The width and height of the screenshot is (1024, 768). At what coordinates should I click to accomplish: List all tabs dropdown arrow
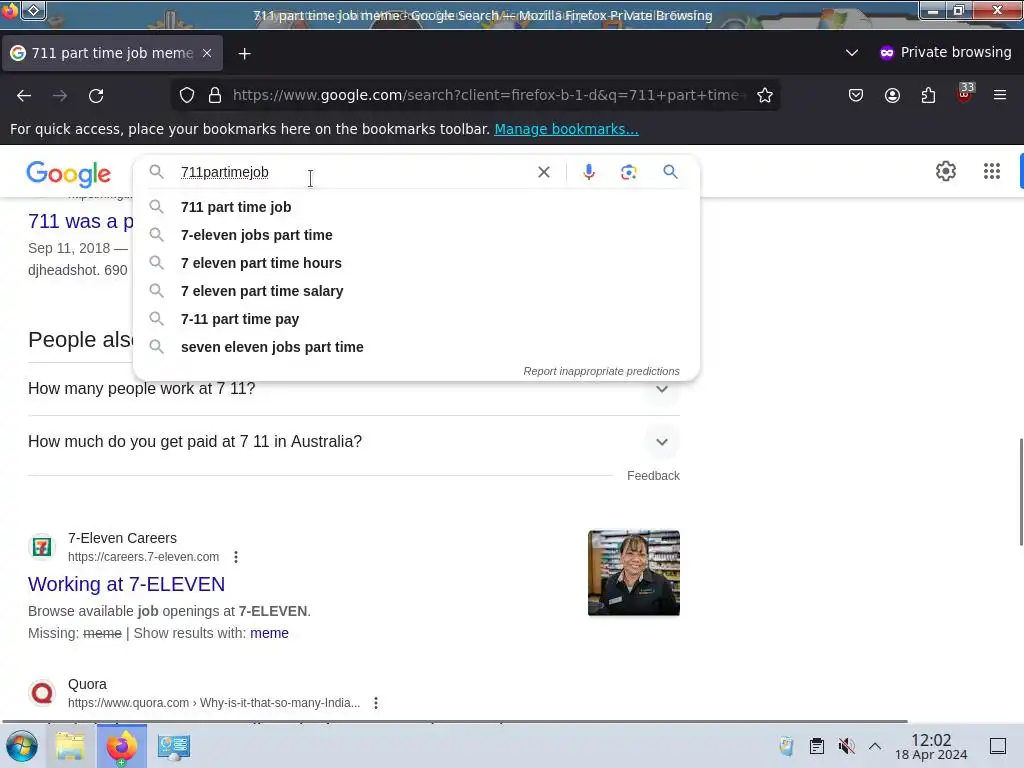[x=852, y=52]
